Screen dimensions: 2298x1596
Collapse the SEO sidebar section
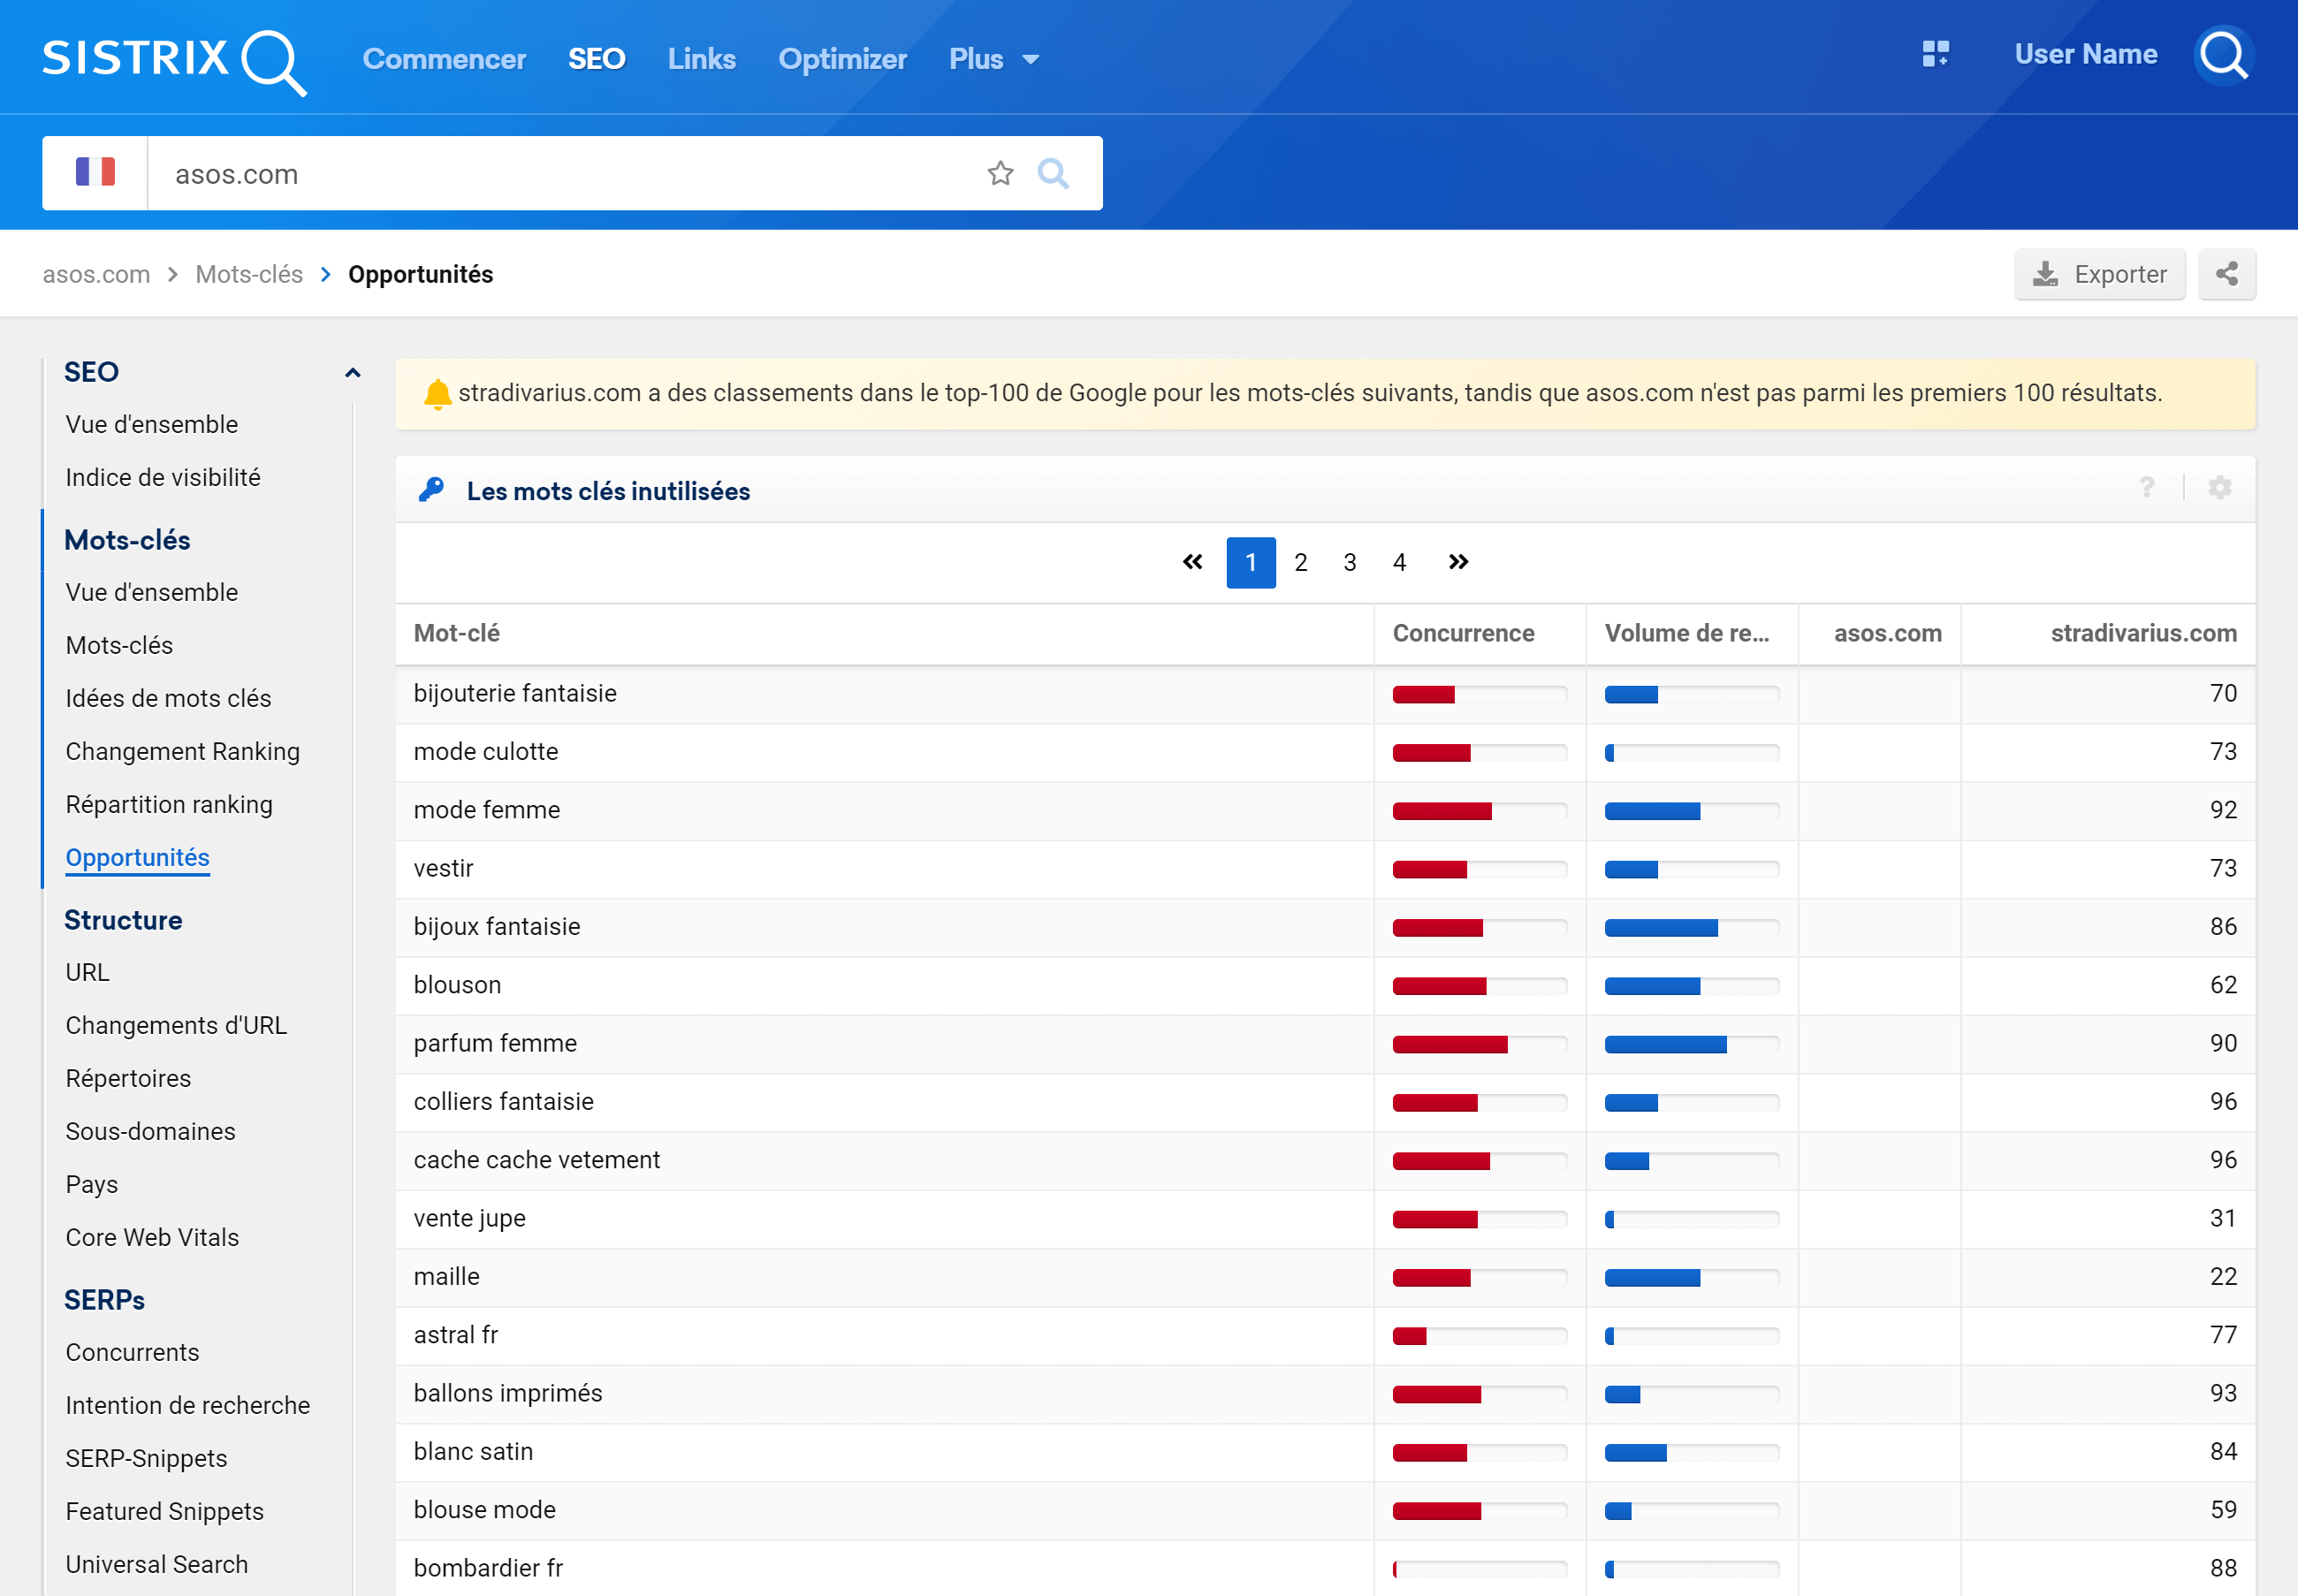352,373
